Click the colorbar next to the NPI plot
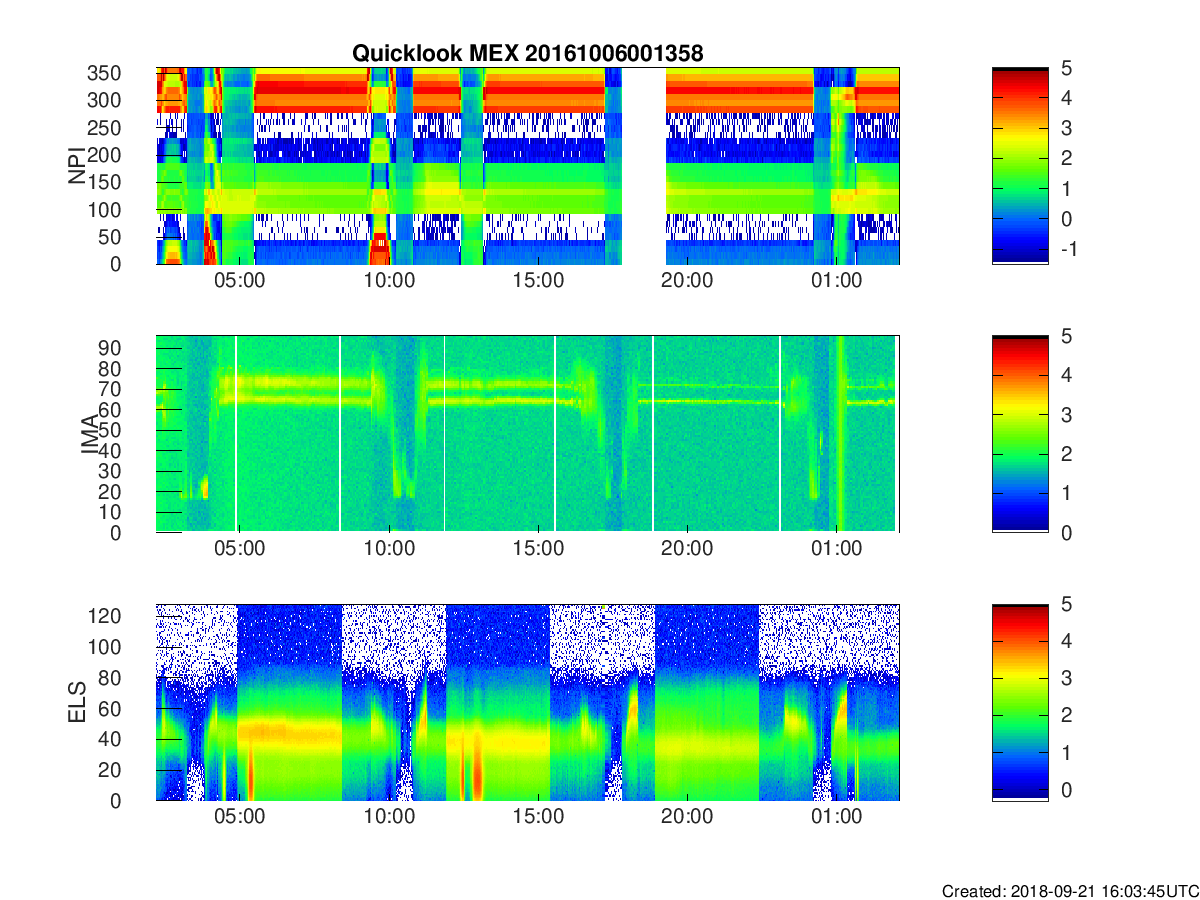Image resolution: width=1200 pixels, height=900 pixels. pos(1020,166)
